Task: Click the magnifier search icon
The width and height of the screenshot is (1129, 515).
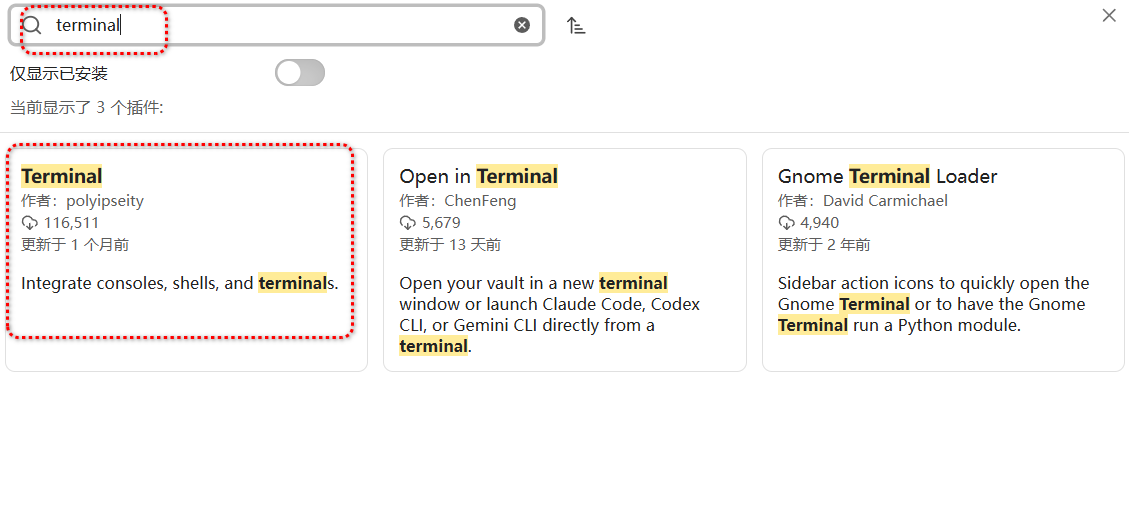Action: (33, 25)
